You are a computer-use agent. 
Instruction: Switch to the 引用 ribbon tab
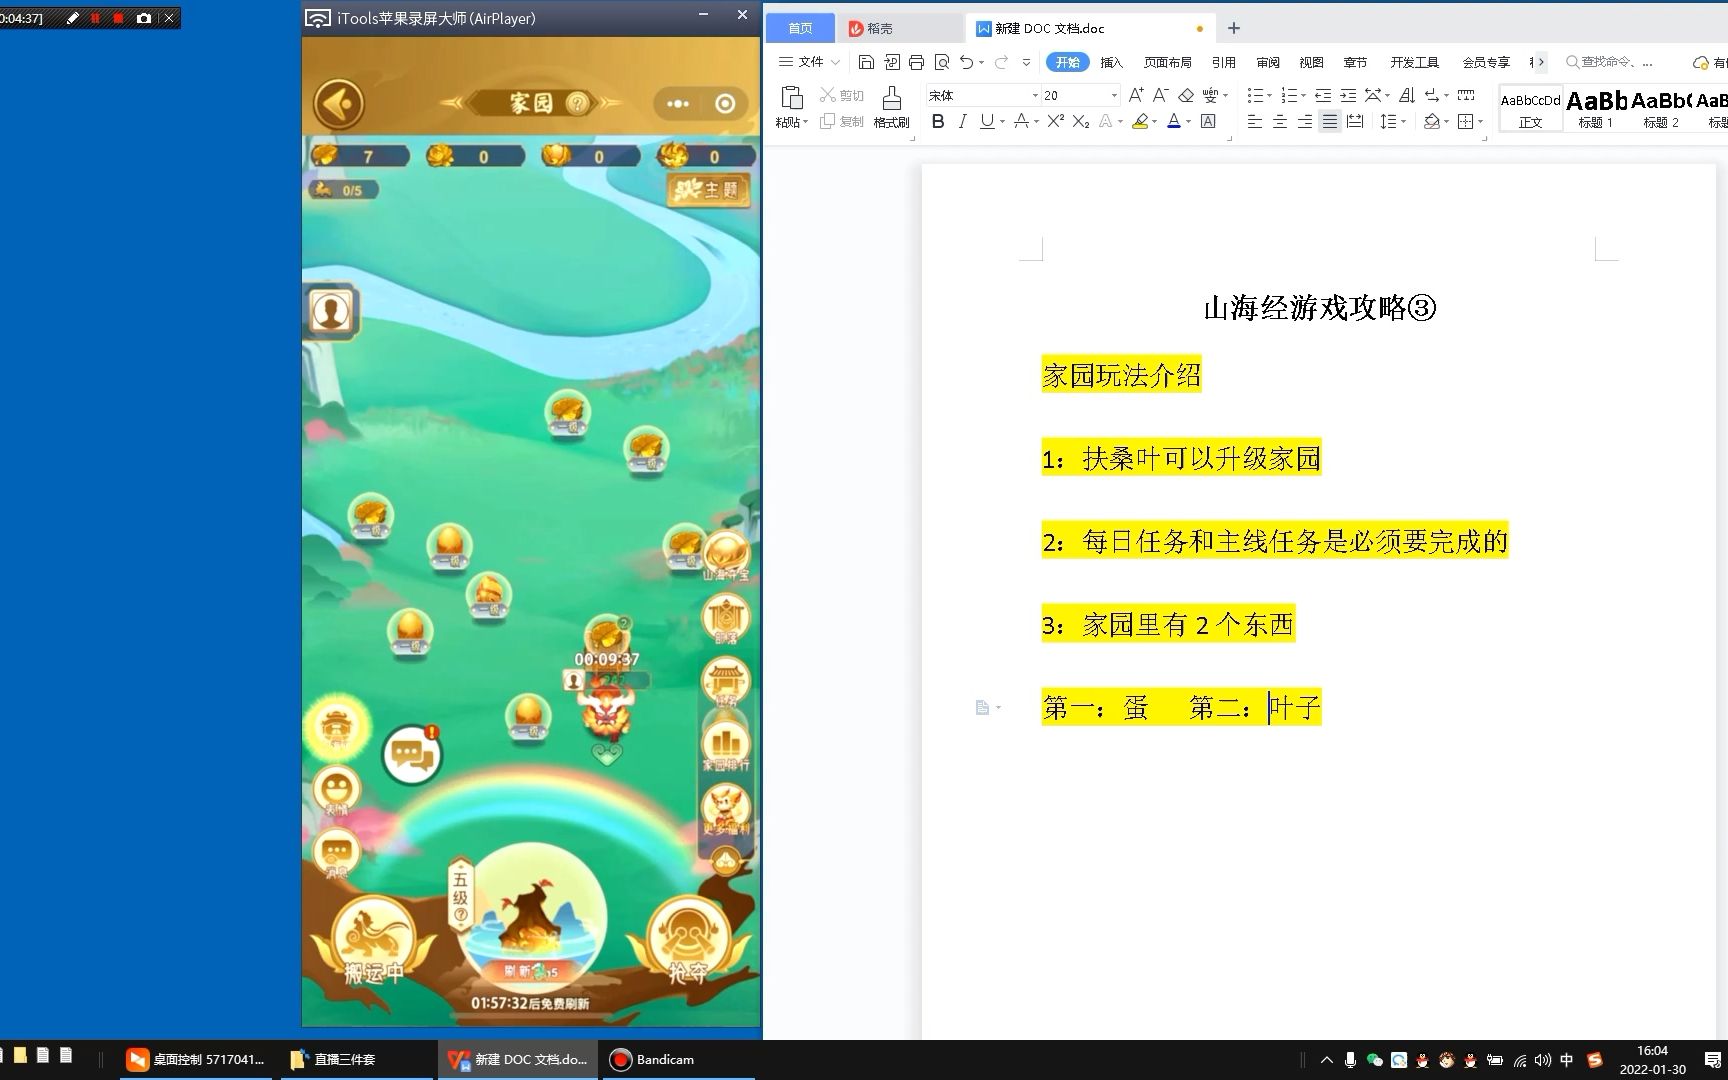click(1223, 62)
